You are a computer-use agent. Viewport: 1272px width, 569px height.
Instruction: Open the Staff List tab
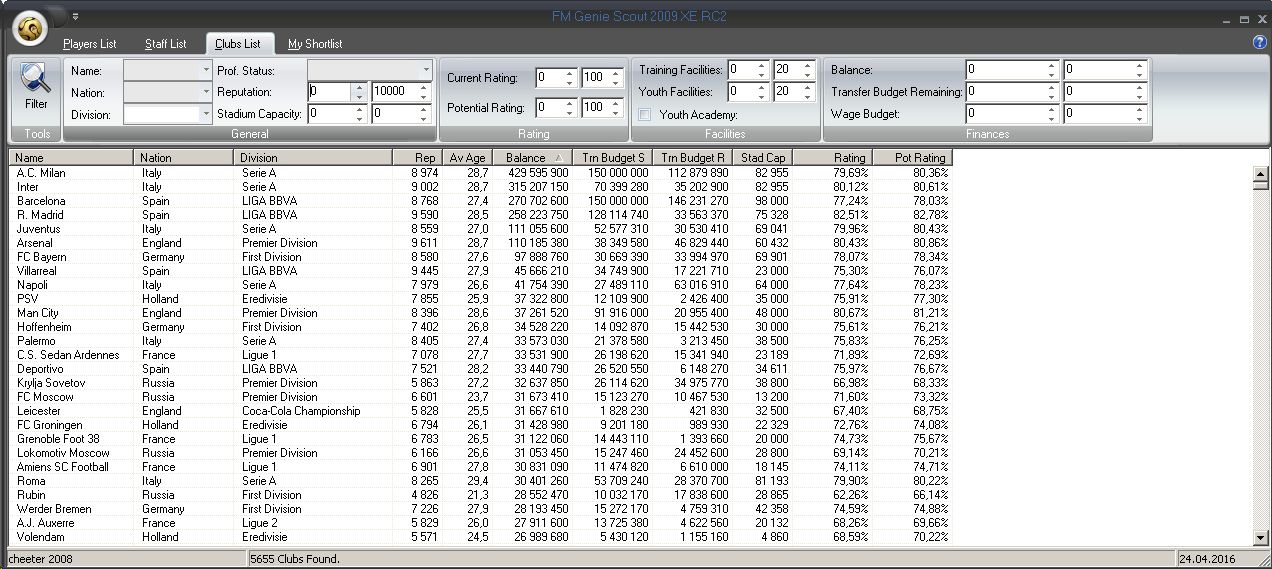coord(165,44)
